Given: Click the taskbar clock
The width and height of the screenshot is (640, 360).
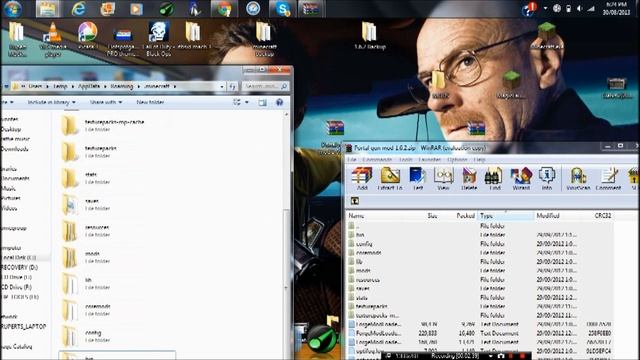Looking at the screenshot, I should tap(616, 9).
